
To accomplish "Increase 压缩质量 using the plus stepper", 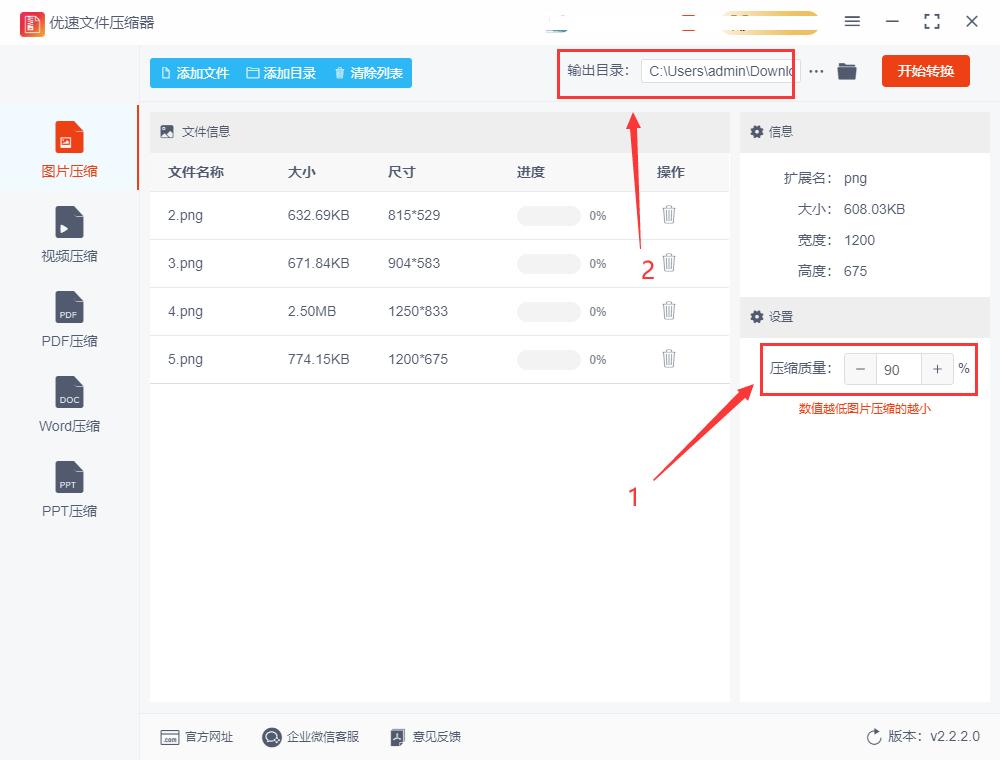I will tap(937, 369).
